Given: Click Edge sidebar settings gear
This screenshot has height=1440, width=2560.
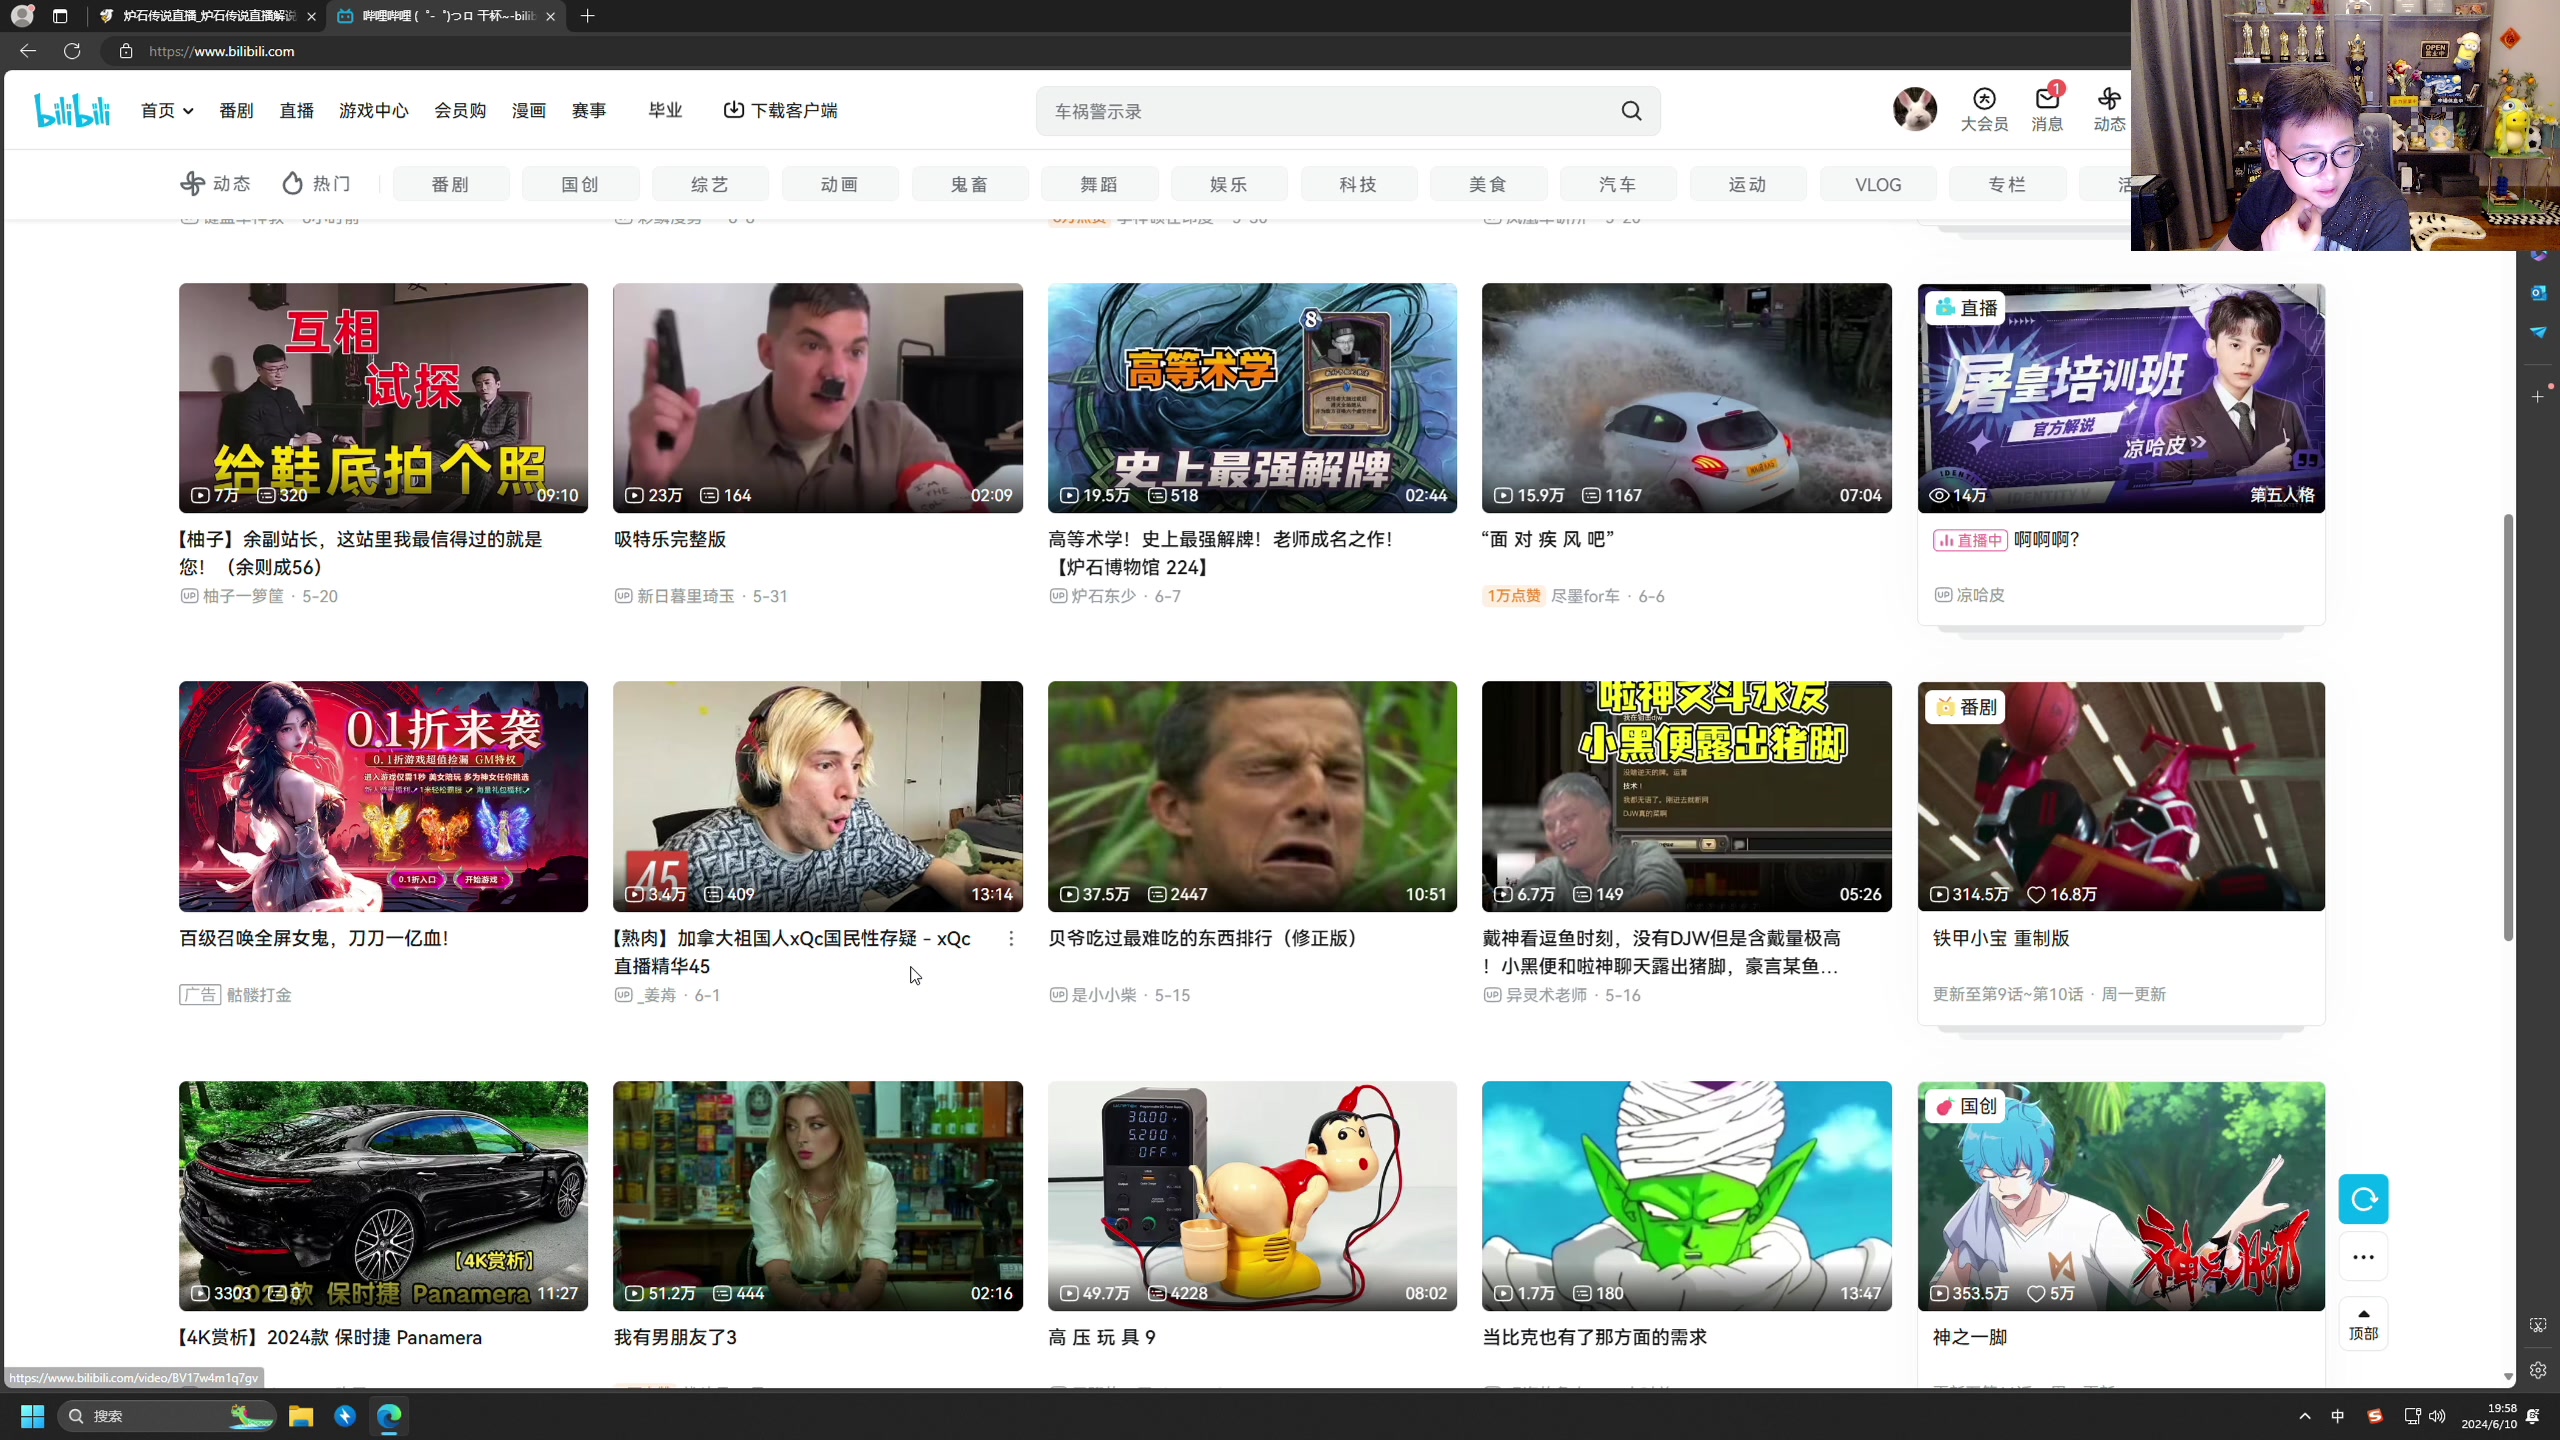Looking at the screenshot, I should pos(2538,1371).
